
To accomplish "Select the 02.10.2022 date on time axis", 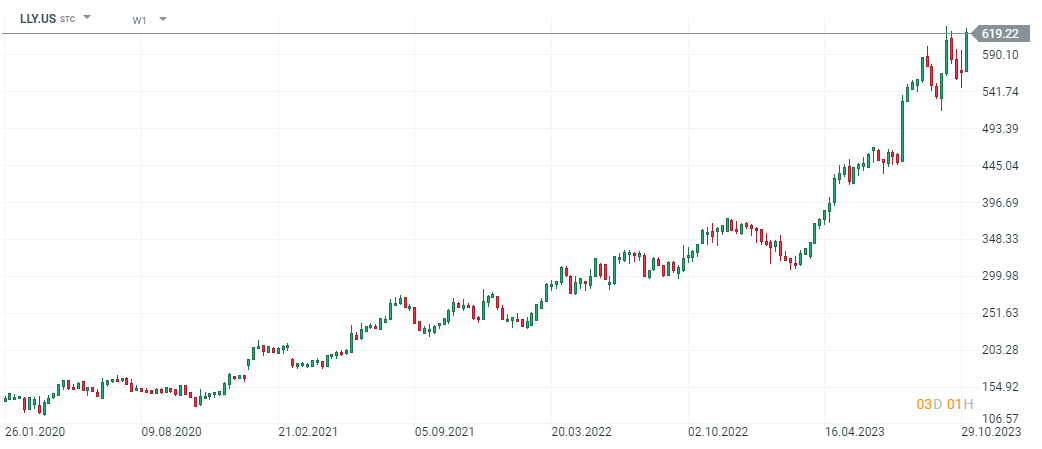I will (718, 432).
